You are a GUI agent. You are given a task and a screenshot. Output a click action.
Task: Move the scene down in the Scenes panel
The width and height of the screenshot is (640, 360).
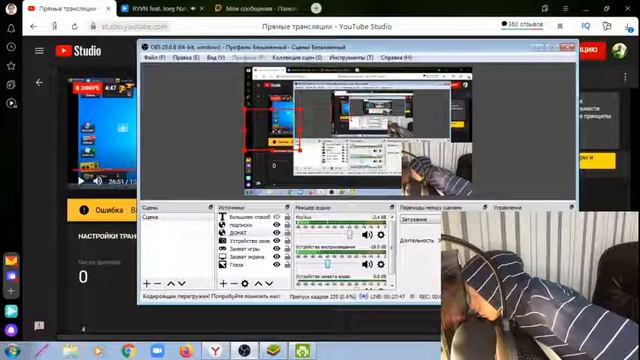[x=182, y=283]
